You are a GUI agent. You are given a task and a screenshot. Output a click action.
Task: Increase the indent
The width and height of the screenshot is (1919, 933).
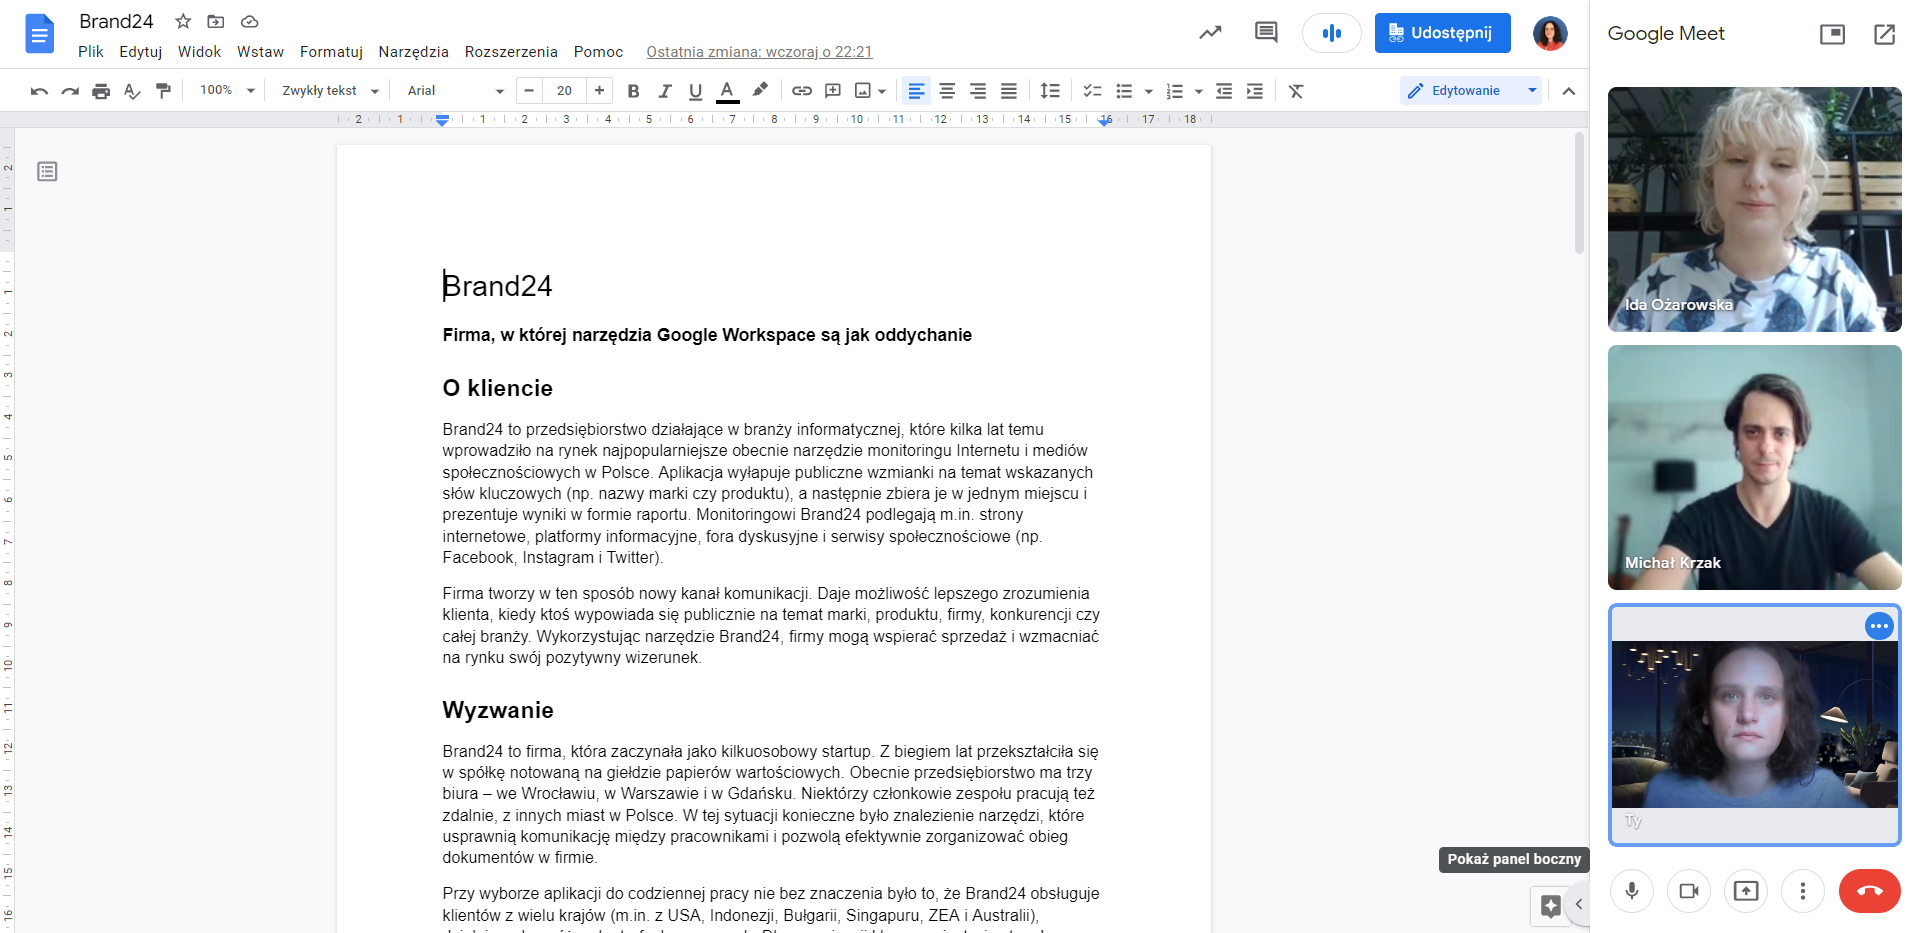(1255, 91)
